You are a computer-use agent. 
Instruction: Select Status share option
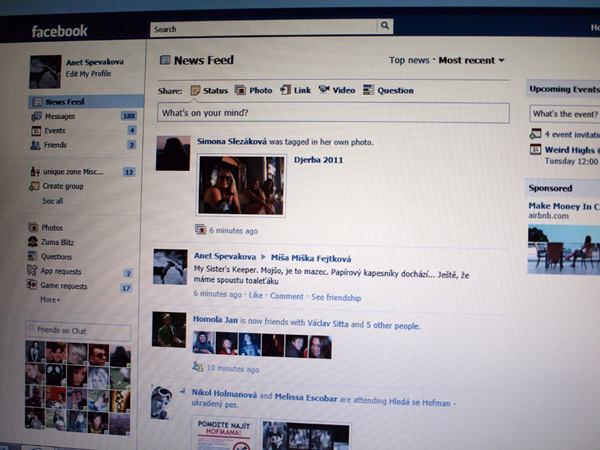tap(215, 91)
